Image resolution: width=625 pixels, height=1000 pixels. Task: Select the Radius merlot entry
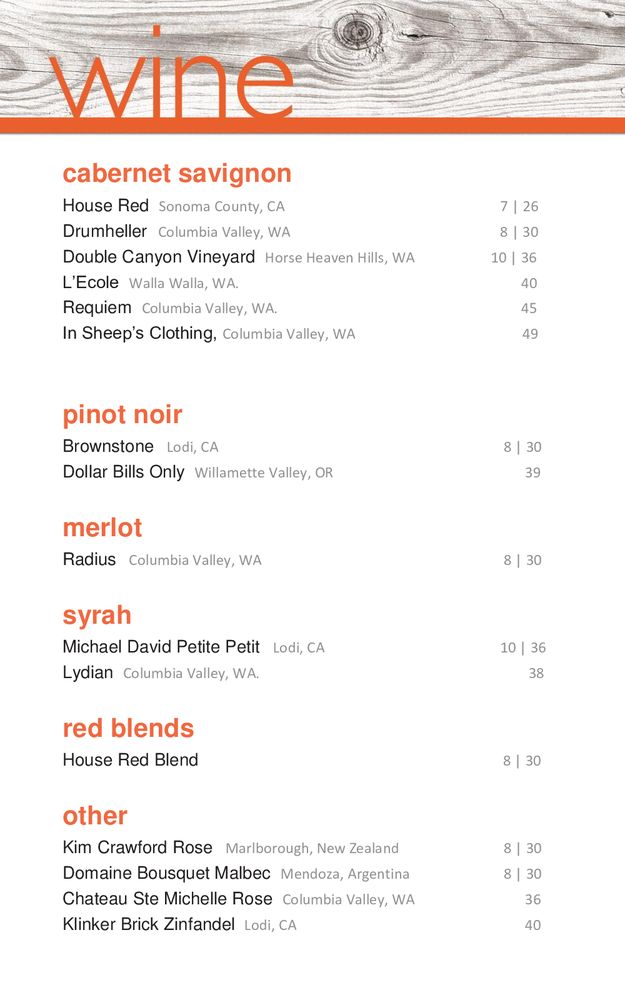(90, 559)
